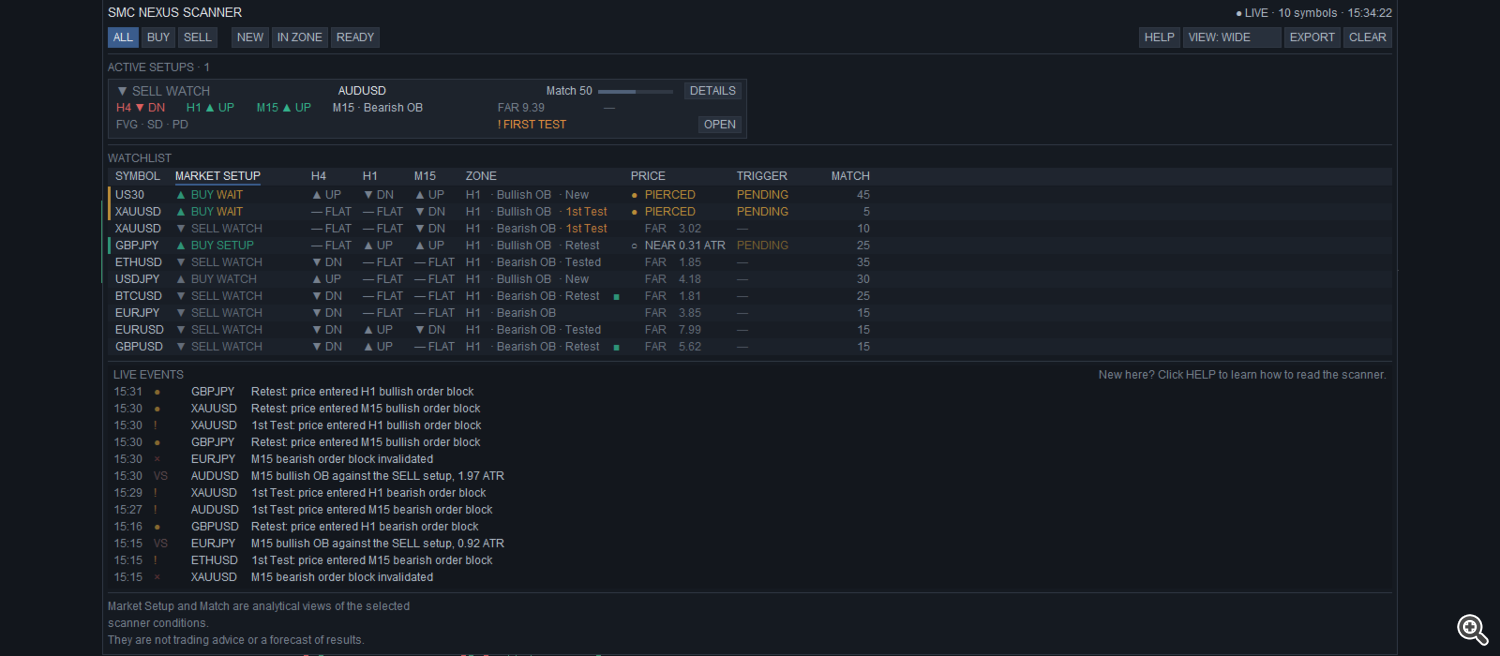Click the hollow NEAR circle on GBPJPY row
This screenshot has height=656, width=1500.
click(x=634, y=246)
